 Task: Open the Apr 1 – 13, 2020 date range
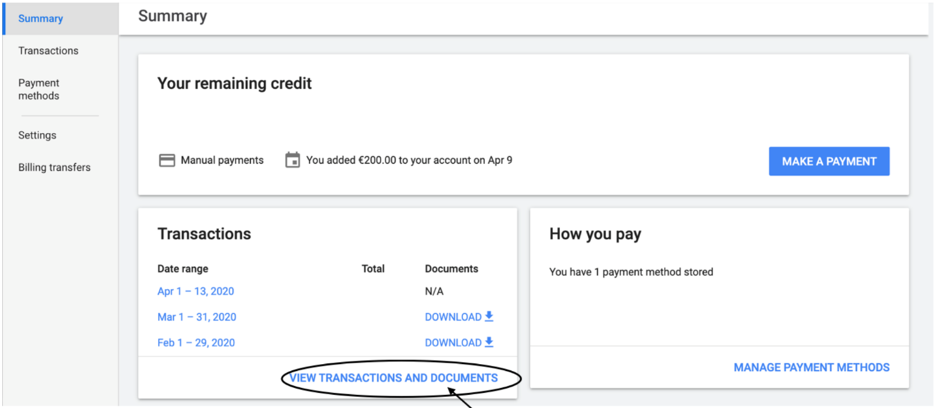pos(195,292)
